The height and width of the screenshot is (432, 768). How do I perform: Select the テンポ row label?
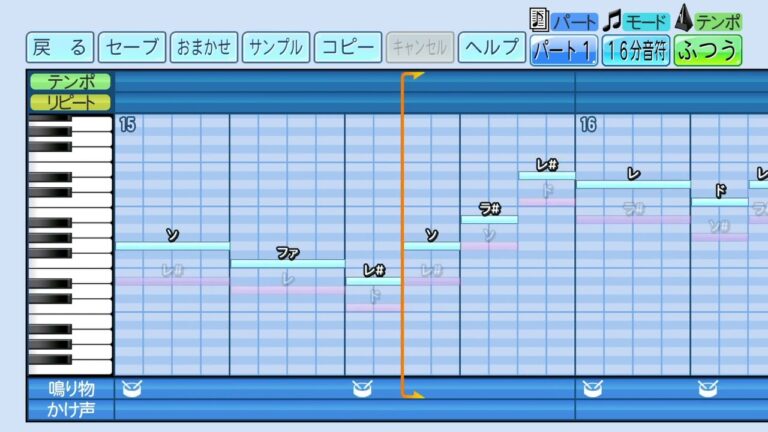point(70,82)
